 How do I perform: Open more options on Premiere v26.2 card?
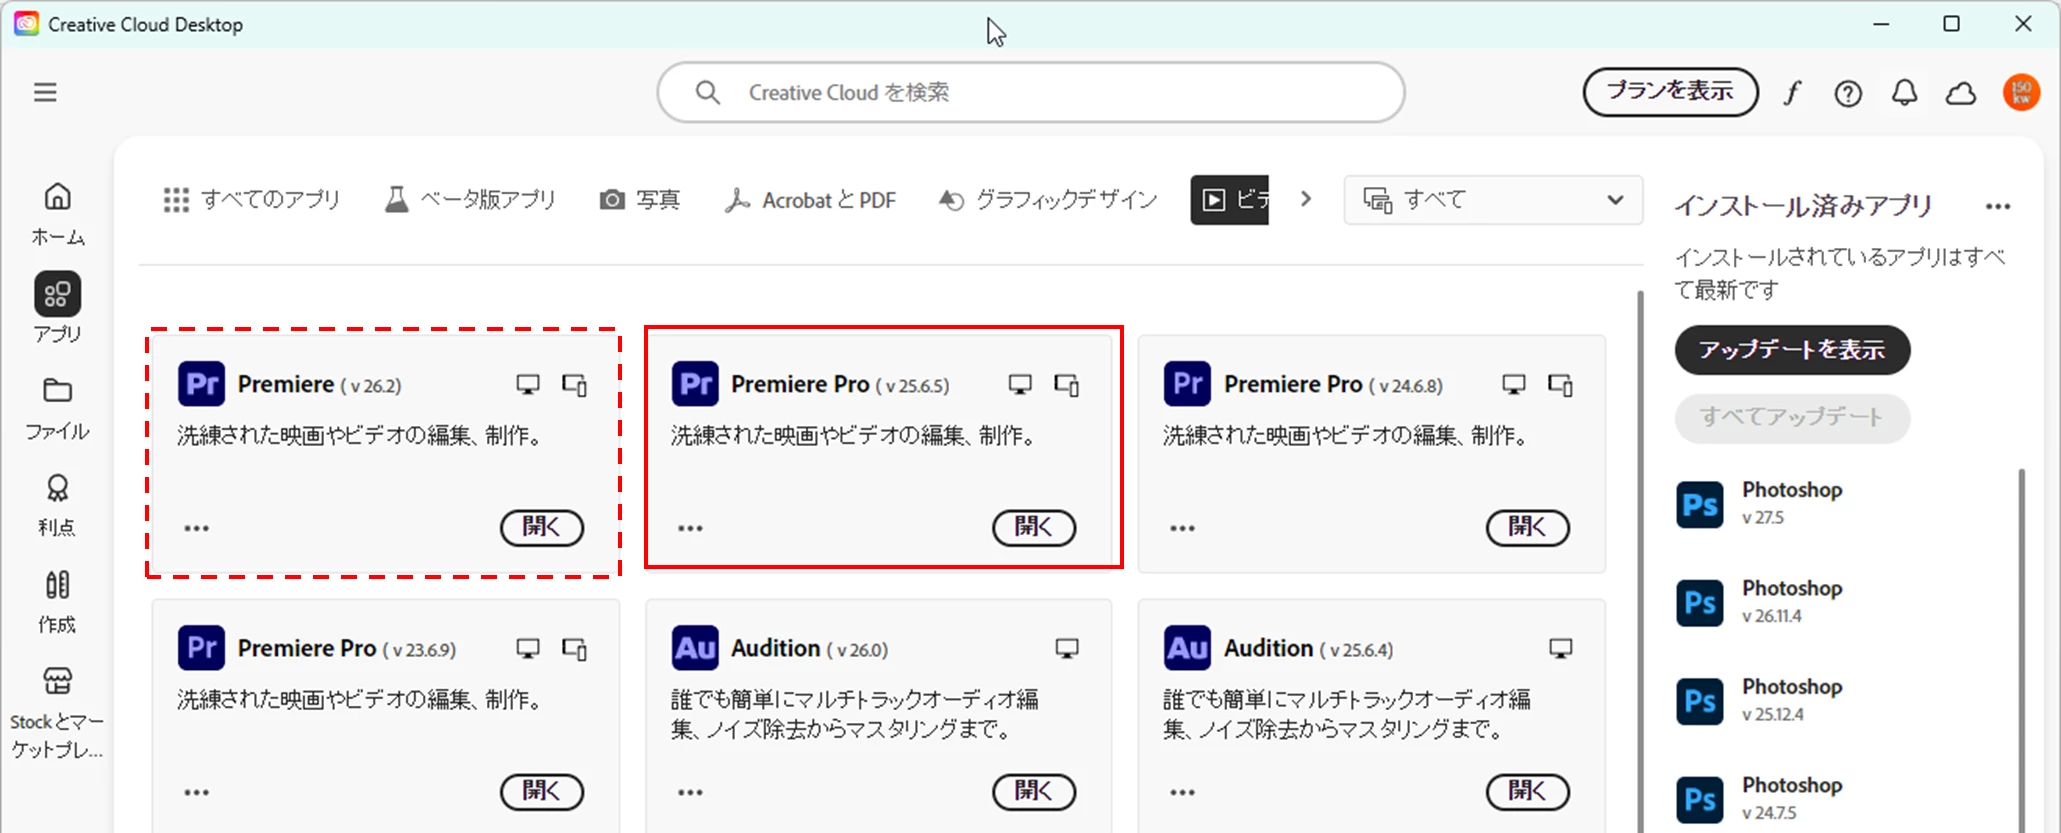197,528
